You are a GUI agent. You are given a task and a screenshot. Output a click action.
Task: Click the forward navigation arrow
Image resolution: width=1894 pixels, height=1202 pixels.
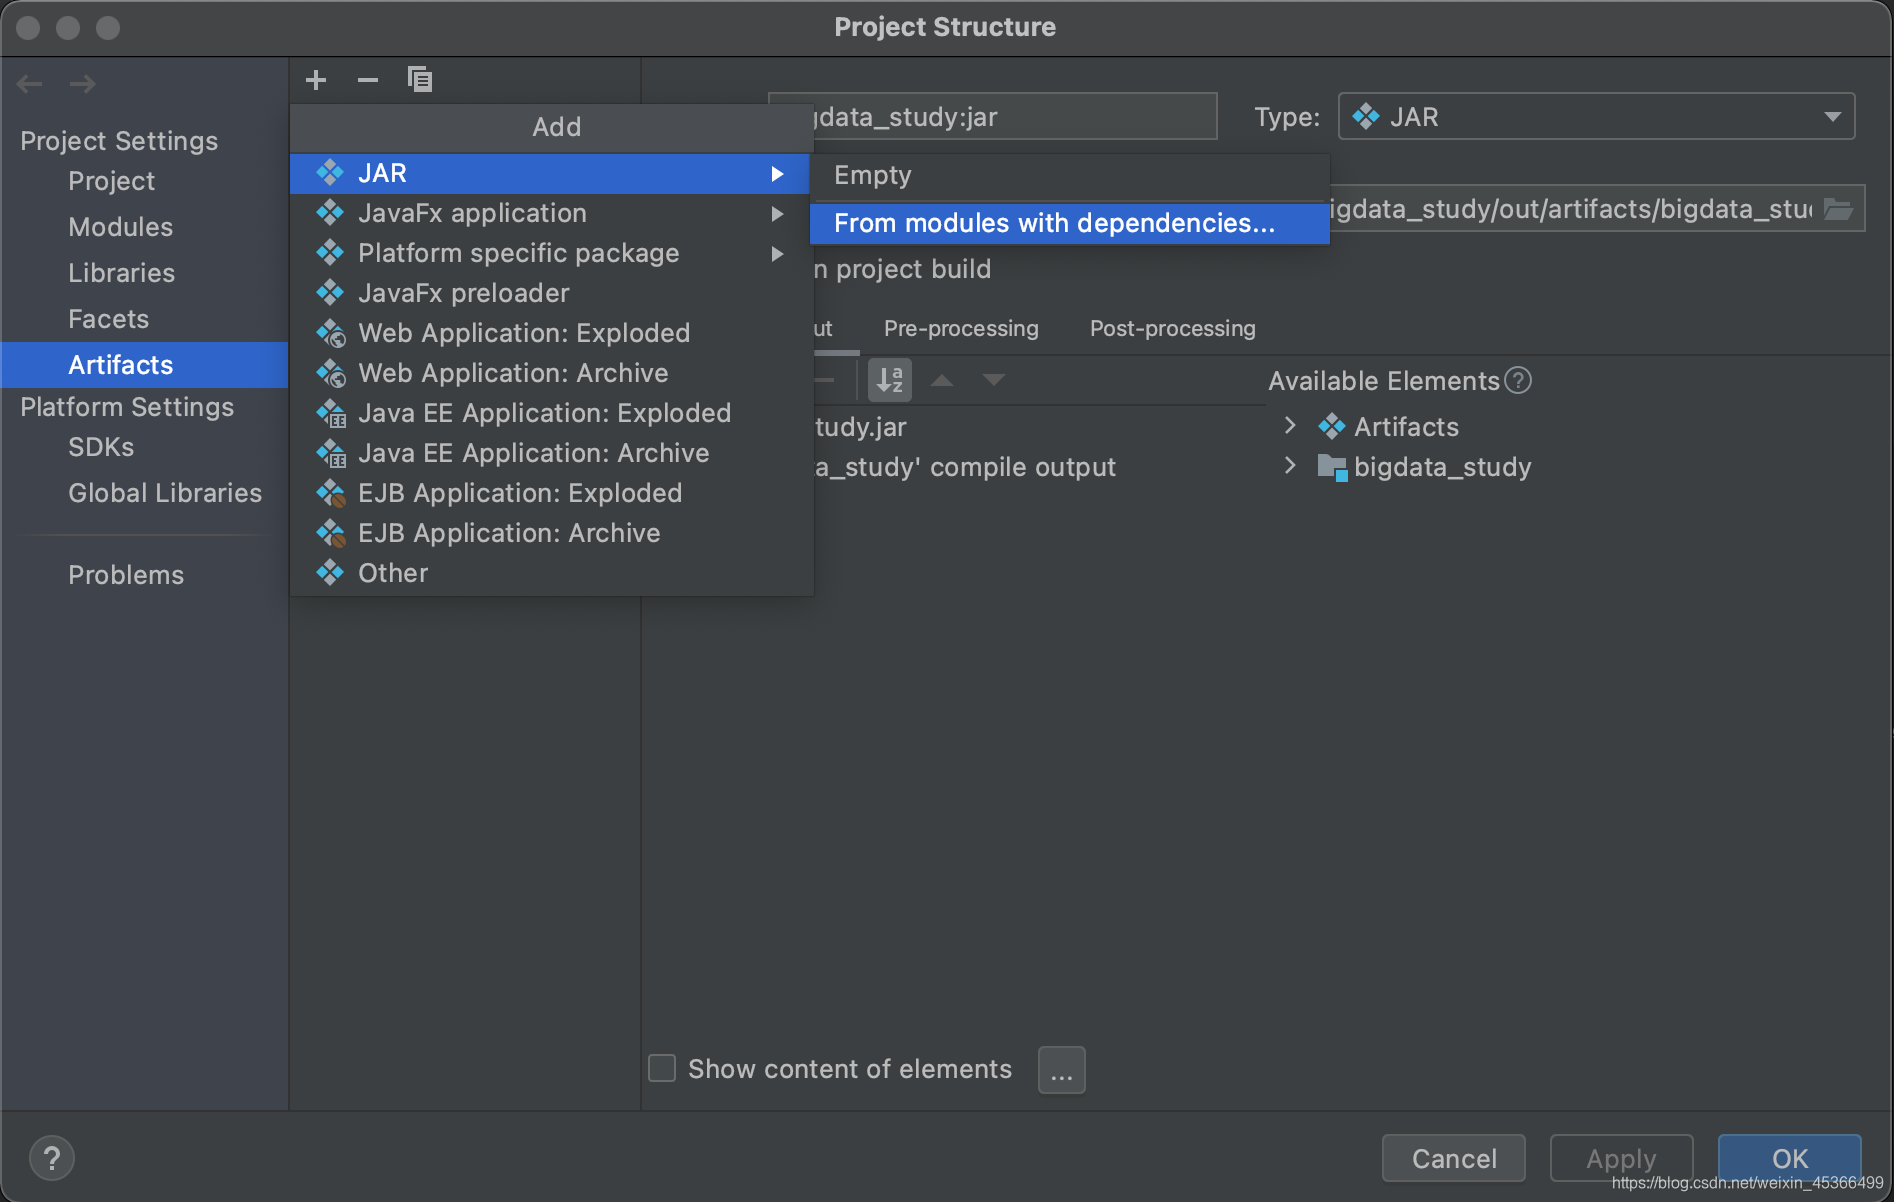tap(83, 84)
